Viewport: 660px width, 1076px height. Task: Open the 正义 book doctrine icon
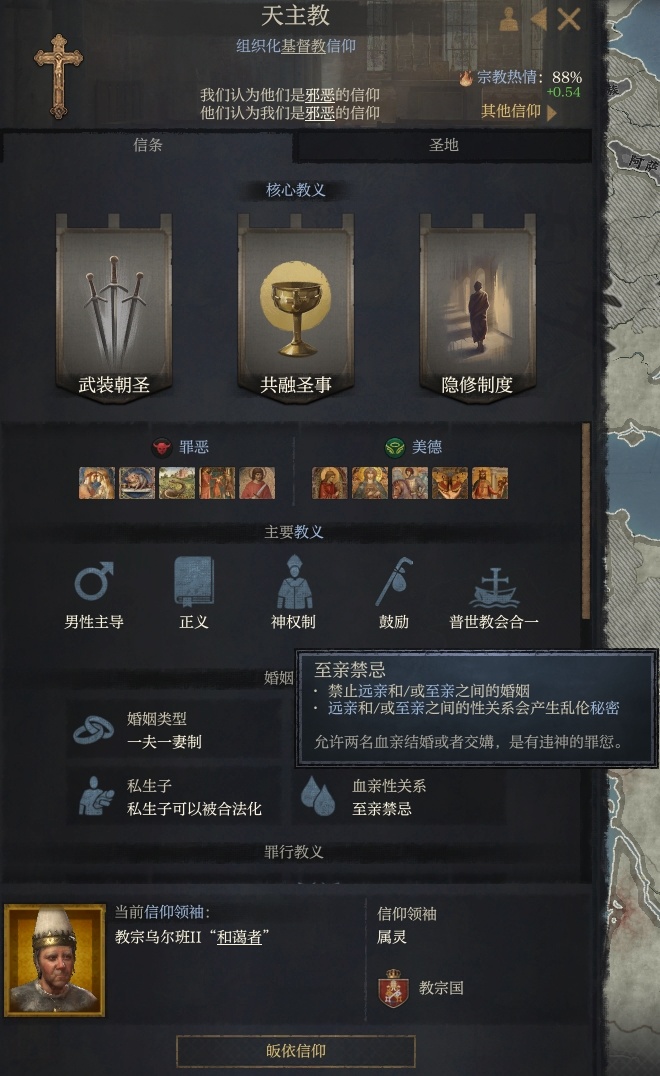click(193, 582)
